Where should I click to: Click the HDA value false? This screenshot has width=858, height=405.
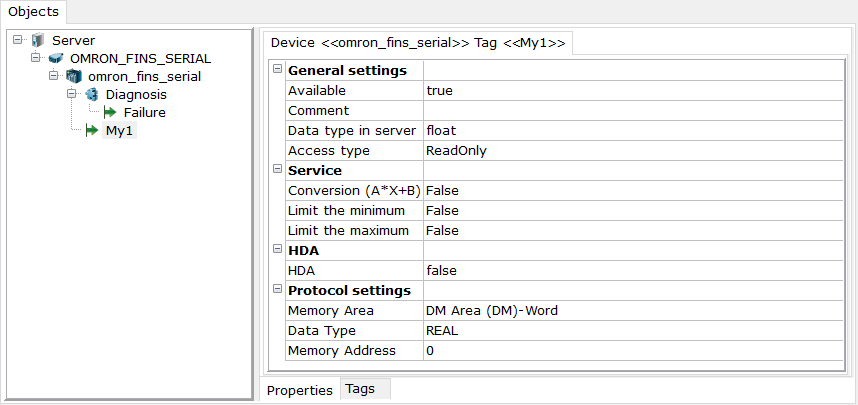[633, 270]
